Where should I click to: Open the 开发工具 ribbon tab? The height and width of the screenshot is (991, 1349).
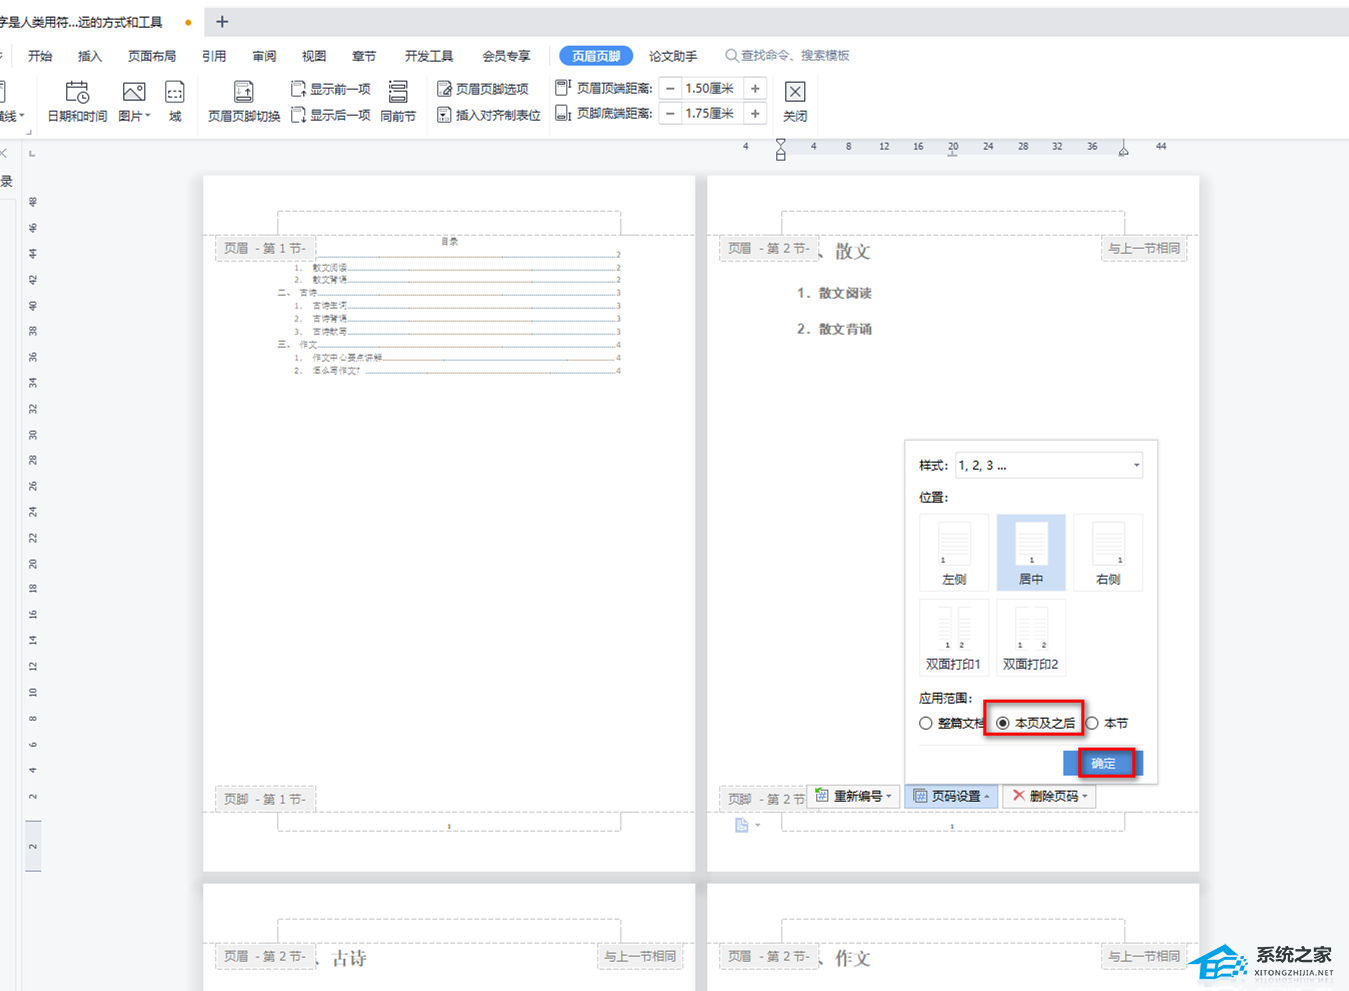tap(429, 56)
